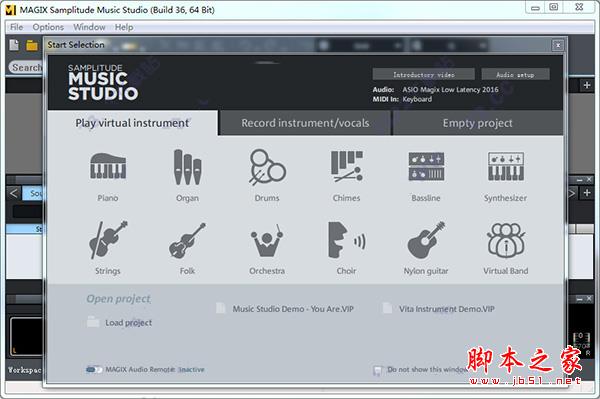Toggle the MAGIX Audio Remote switch
Viewport: 600px width, 399px height.
click(94, 370)
